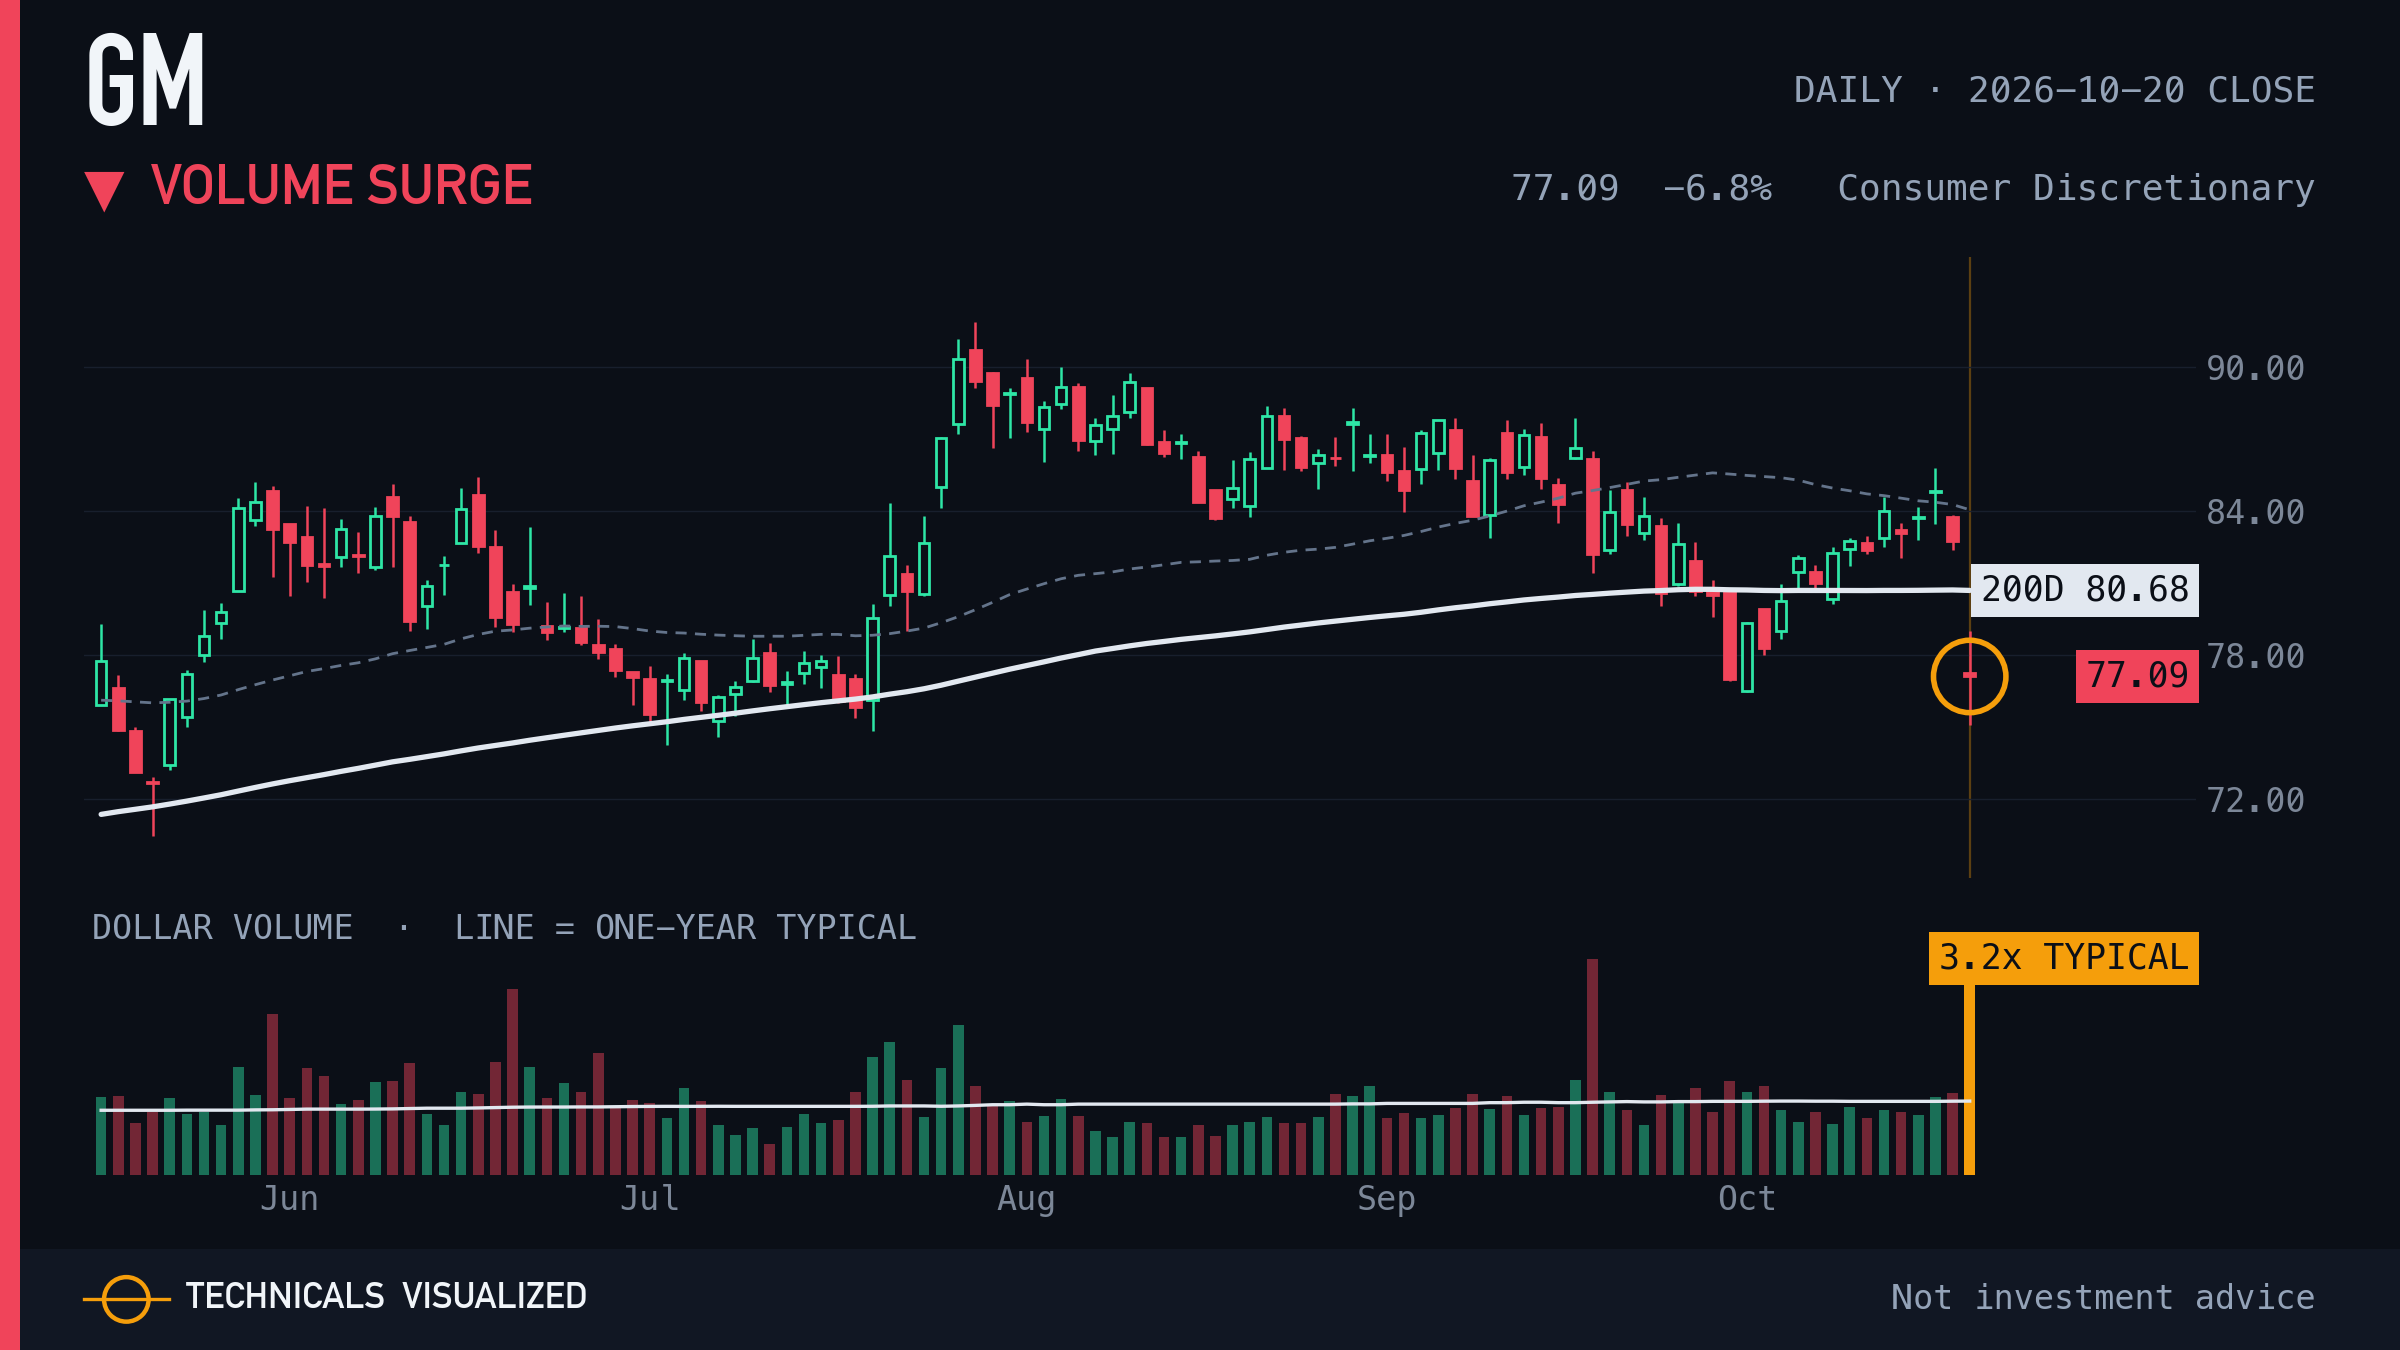Image resolution: width=2400 pixels, height=1350 pixels.
Task: Click the red down-triangle next to VOLUME SURGE
Action: [x=104, y=191]
